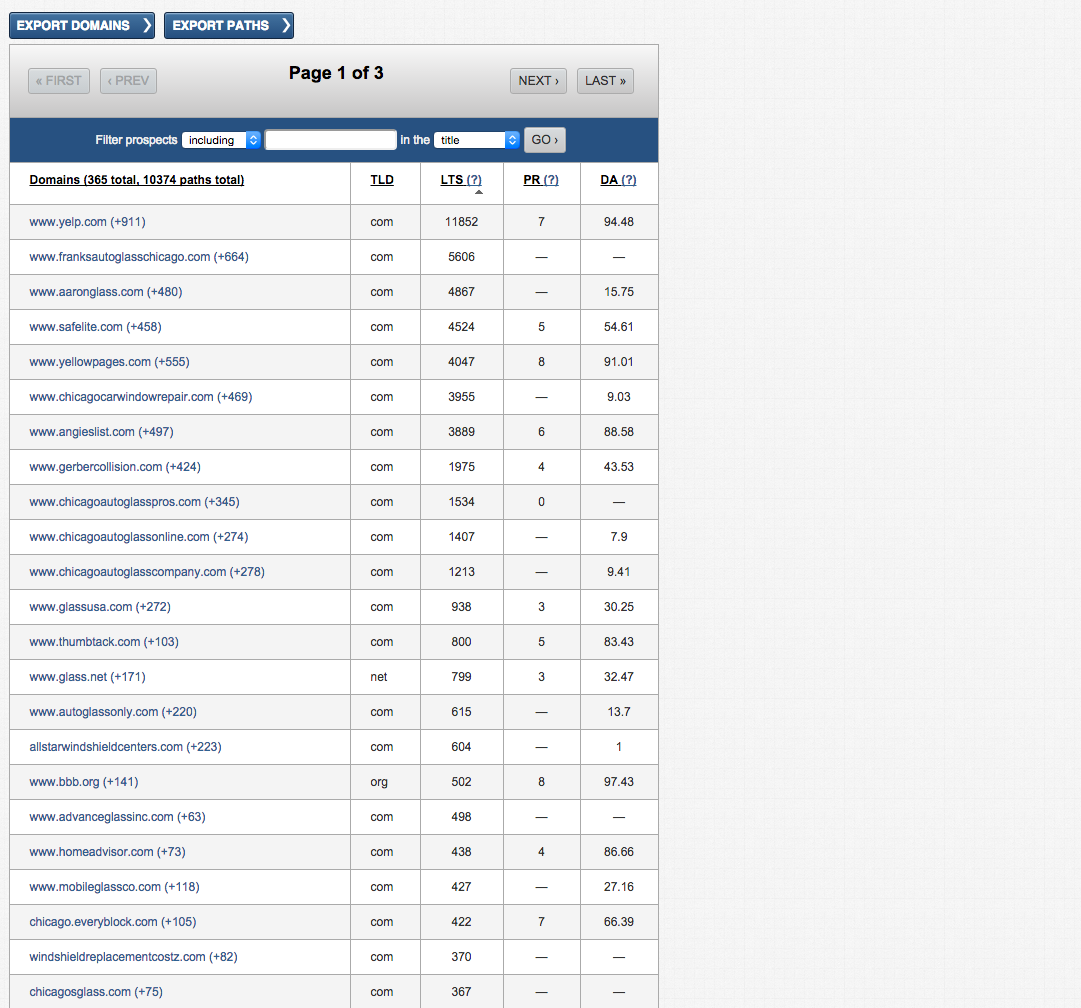
Task: Expand the +664 paths for franksautoglasschicago.com
Action: coord(231,257)
